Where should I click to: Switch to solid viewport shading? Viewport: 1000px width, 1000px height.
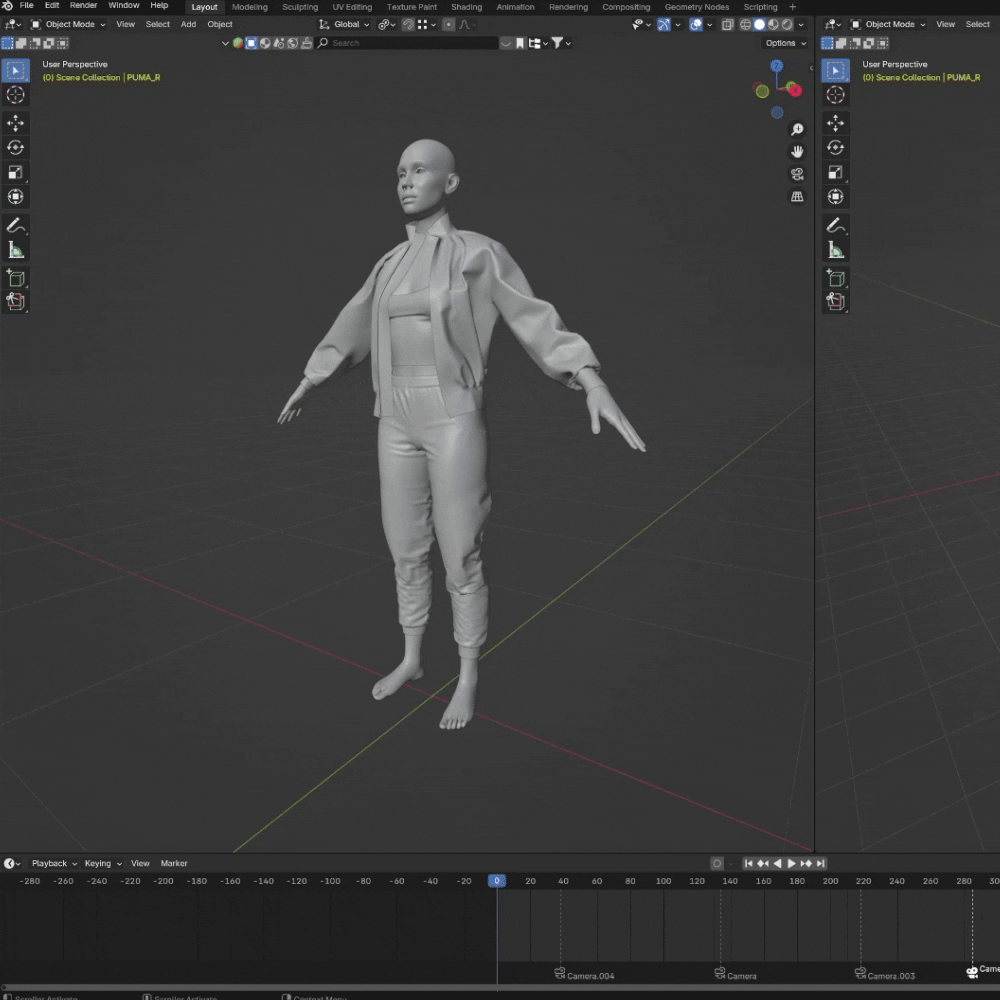click(x=759, y=24)
